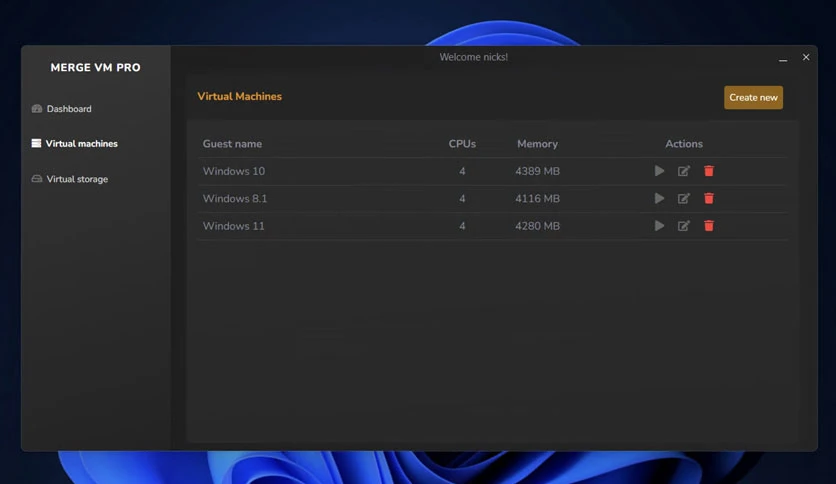Click the CPU count for Windows 8.1
This screenshot has width=836, height=484.
pyautogui.click(x=462, y=198)
